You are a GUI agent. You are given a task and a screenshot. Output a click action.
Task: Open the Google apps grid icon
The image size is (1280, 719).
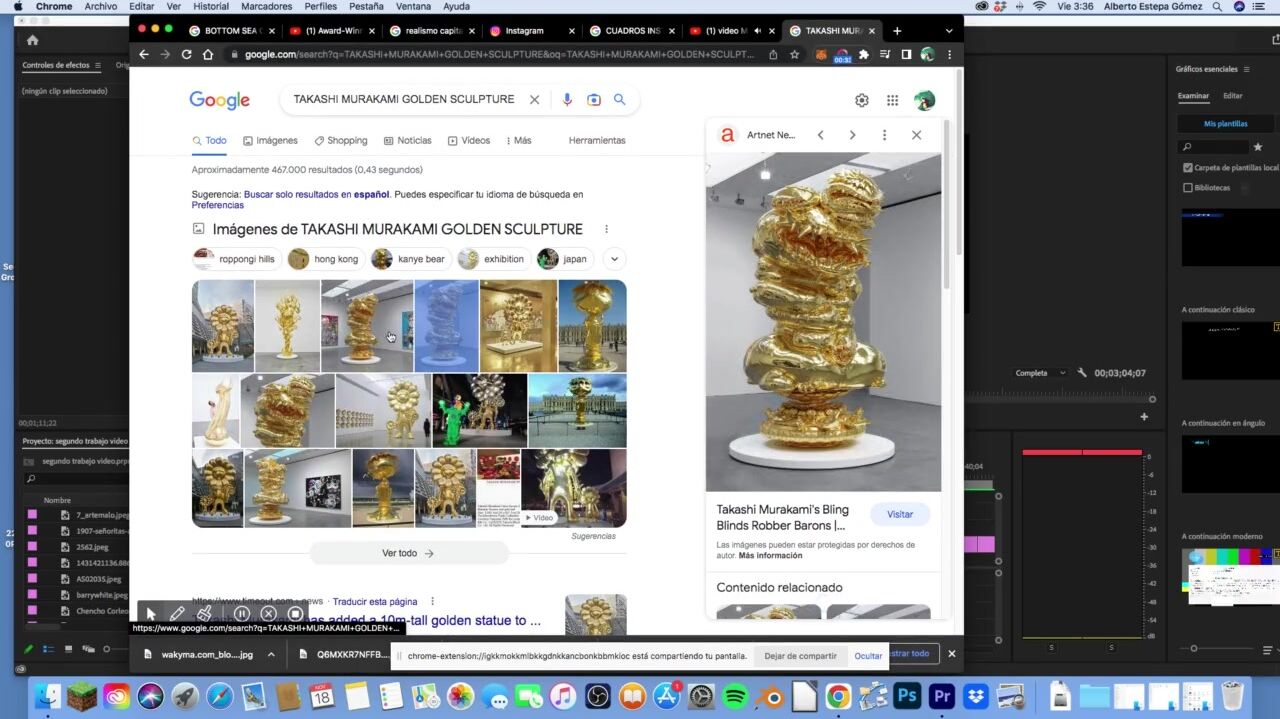[892, 100]
